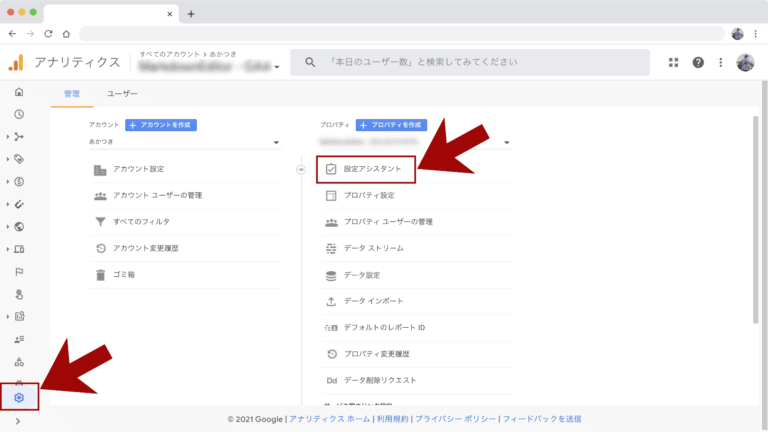Switch to the ユーザー tab
768x432 pixels.
(x=122, y=93)
